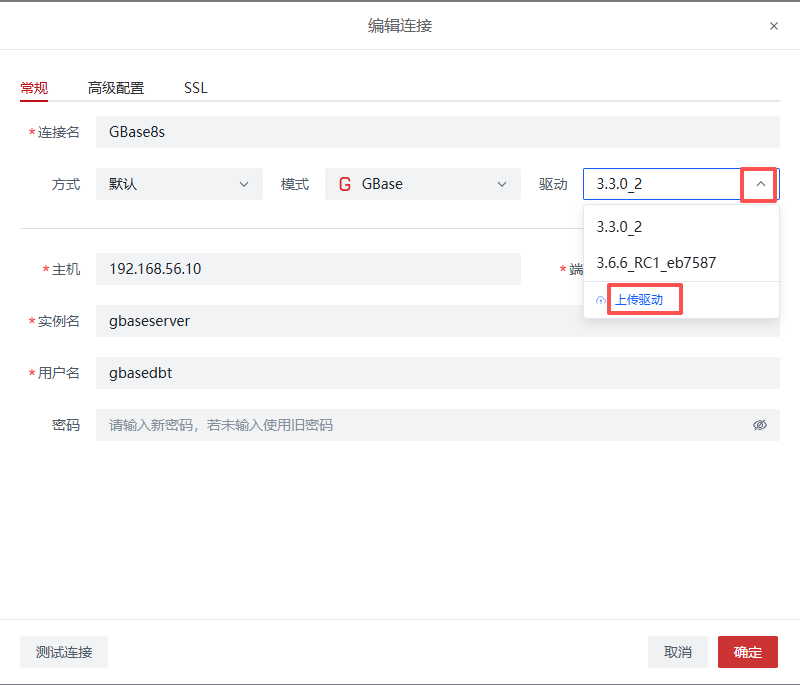800x685 pixels.
Task: Open the 模式 dropdown showing GBase
Action: click(422, 184)
